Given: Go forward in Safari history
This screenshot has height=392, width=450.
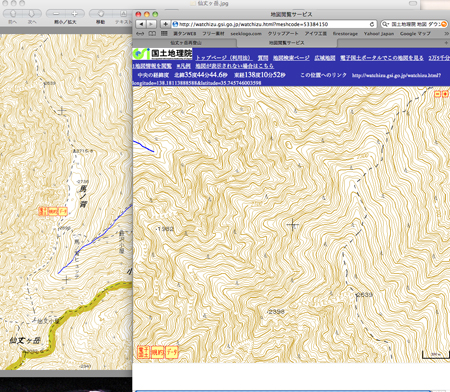Looking at the screenshot, I should [151, 24].
